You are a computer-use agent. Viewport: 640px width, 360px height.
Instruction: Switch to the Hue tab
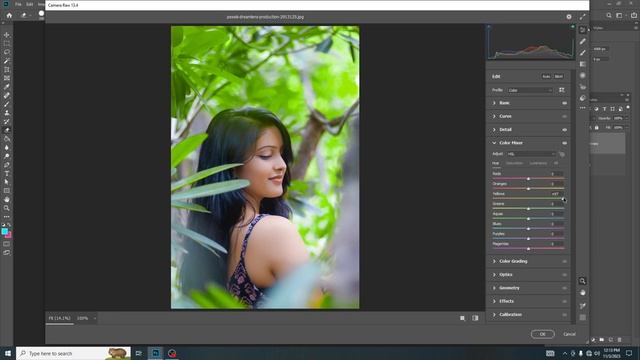[x=496, y=163]
